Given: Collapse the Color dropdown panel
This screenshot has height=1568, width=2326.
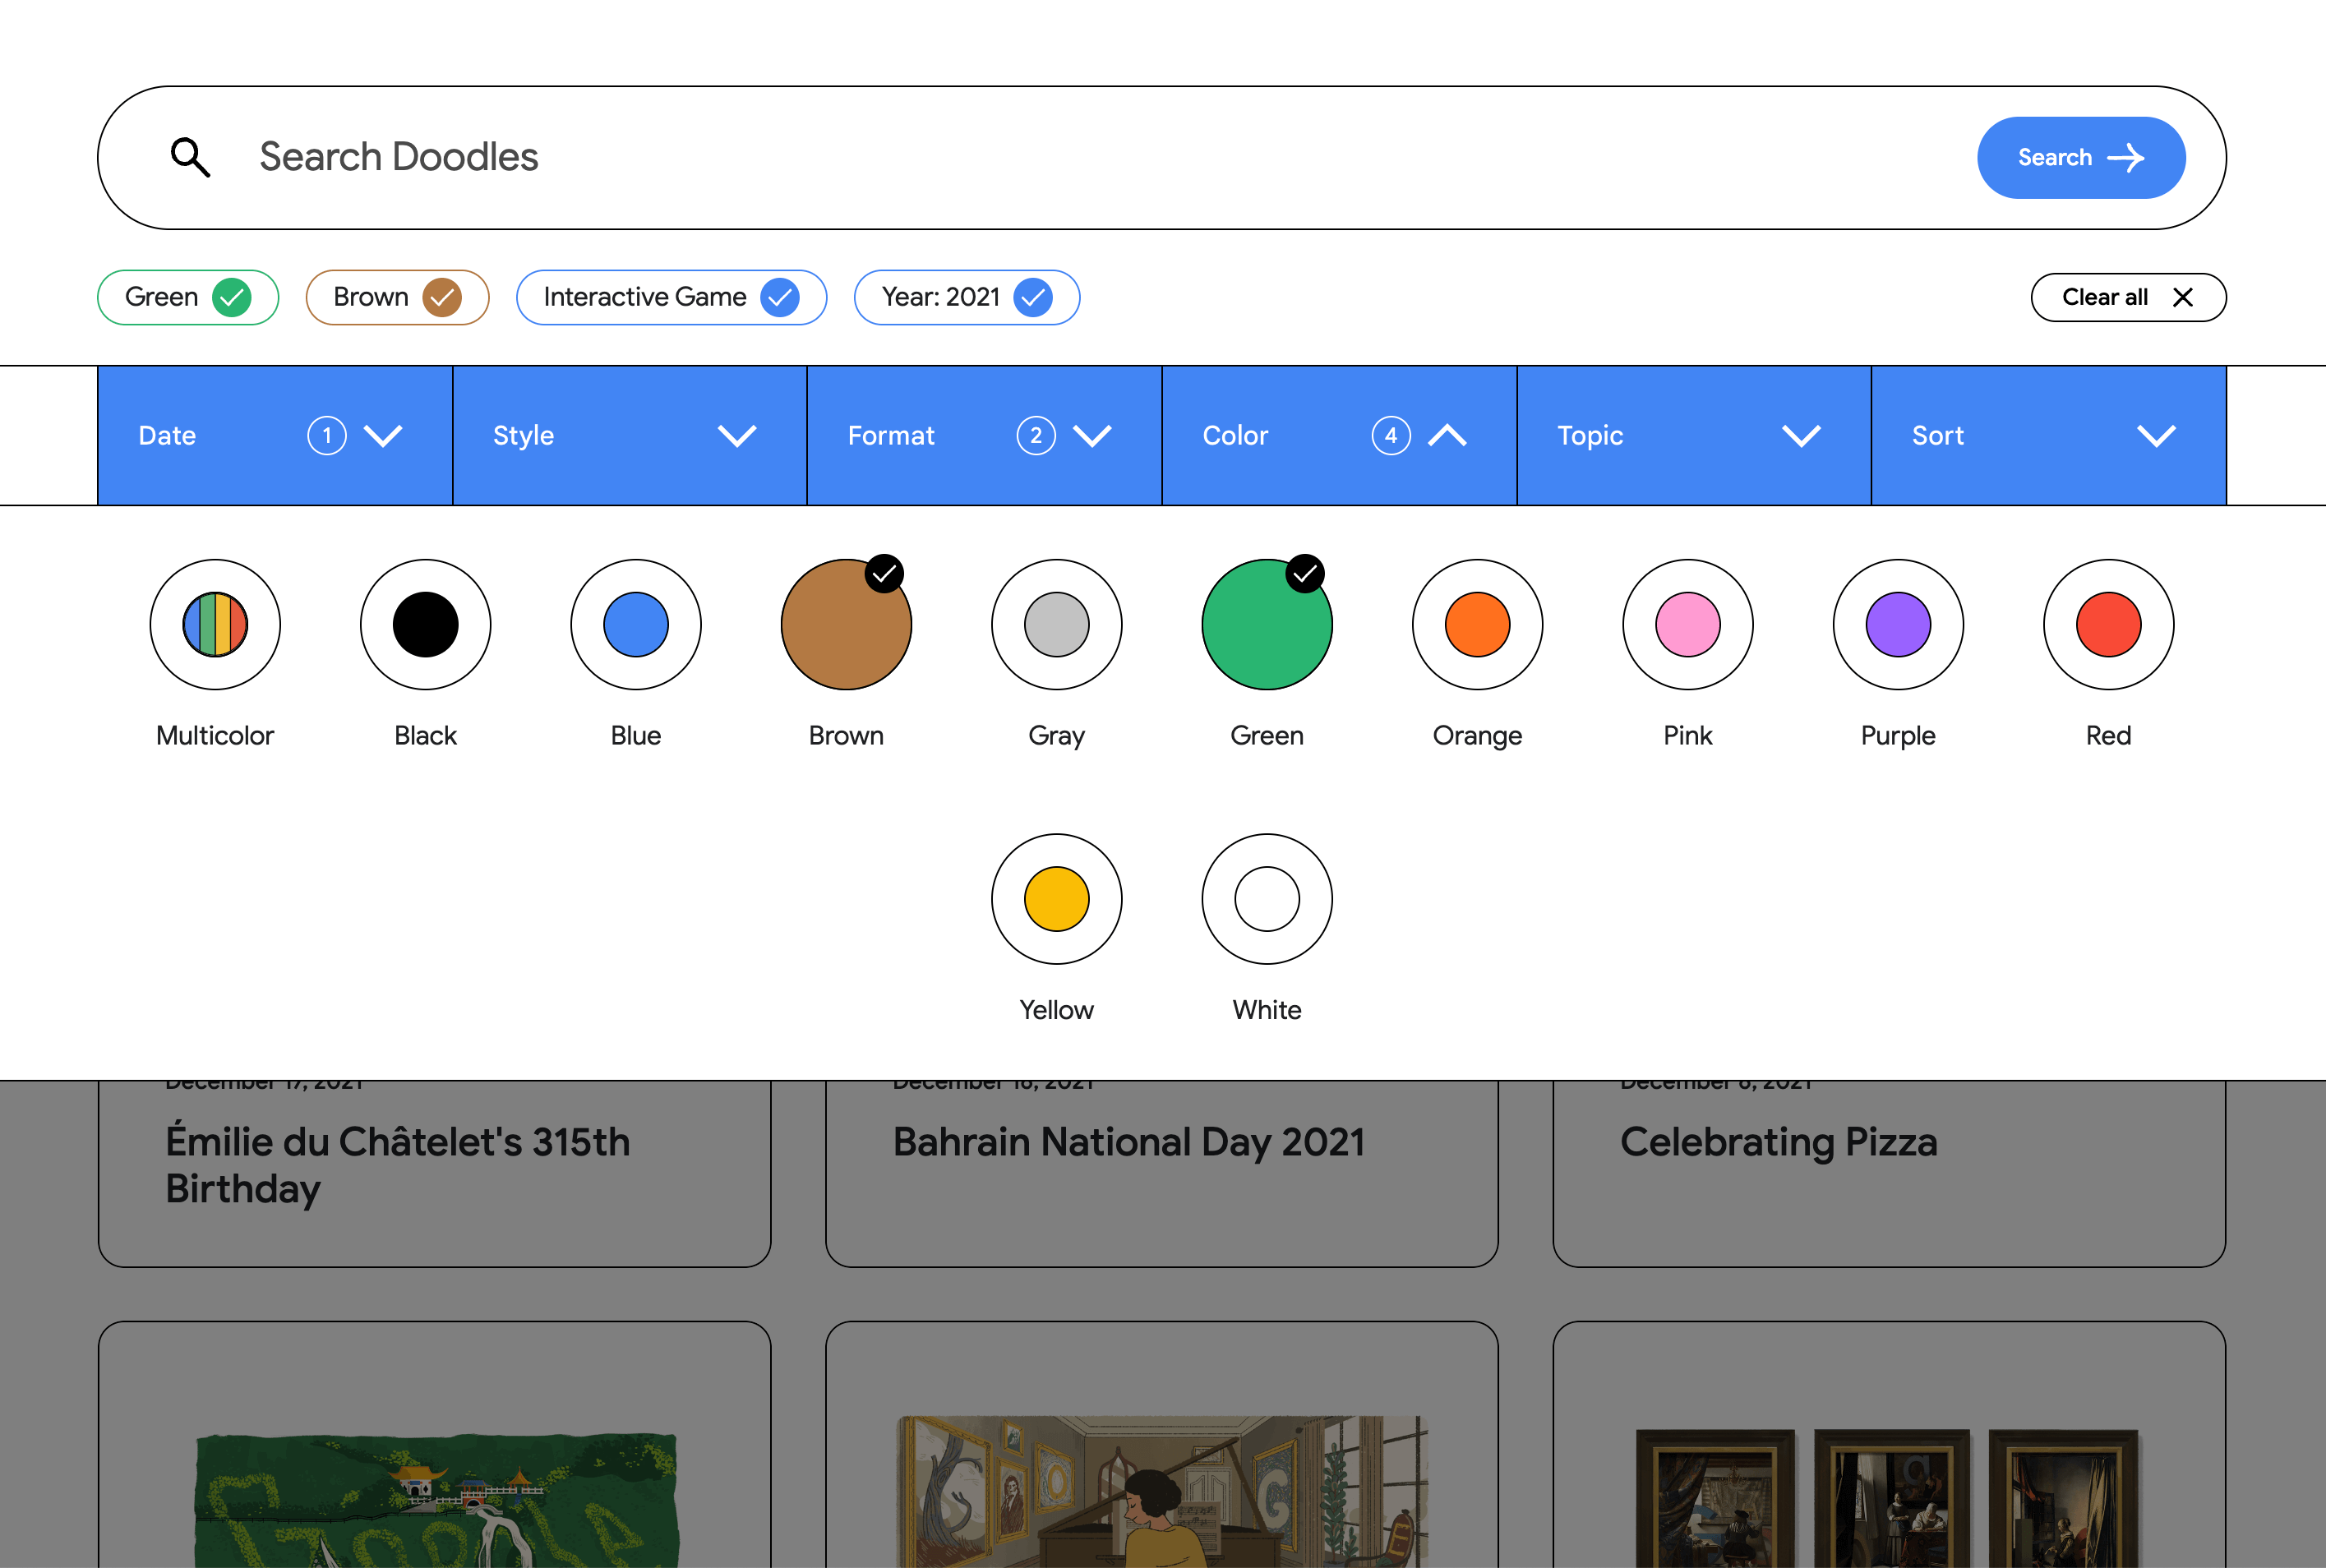Looking at the screenshot, I should click(1447, 435).
